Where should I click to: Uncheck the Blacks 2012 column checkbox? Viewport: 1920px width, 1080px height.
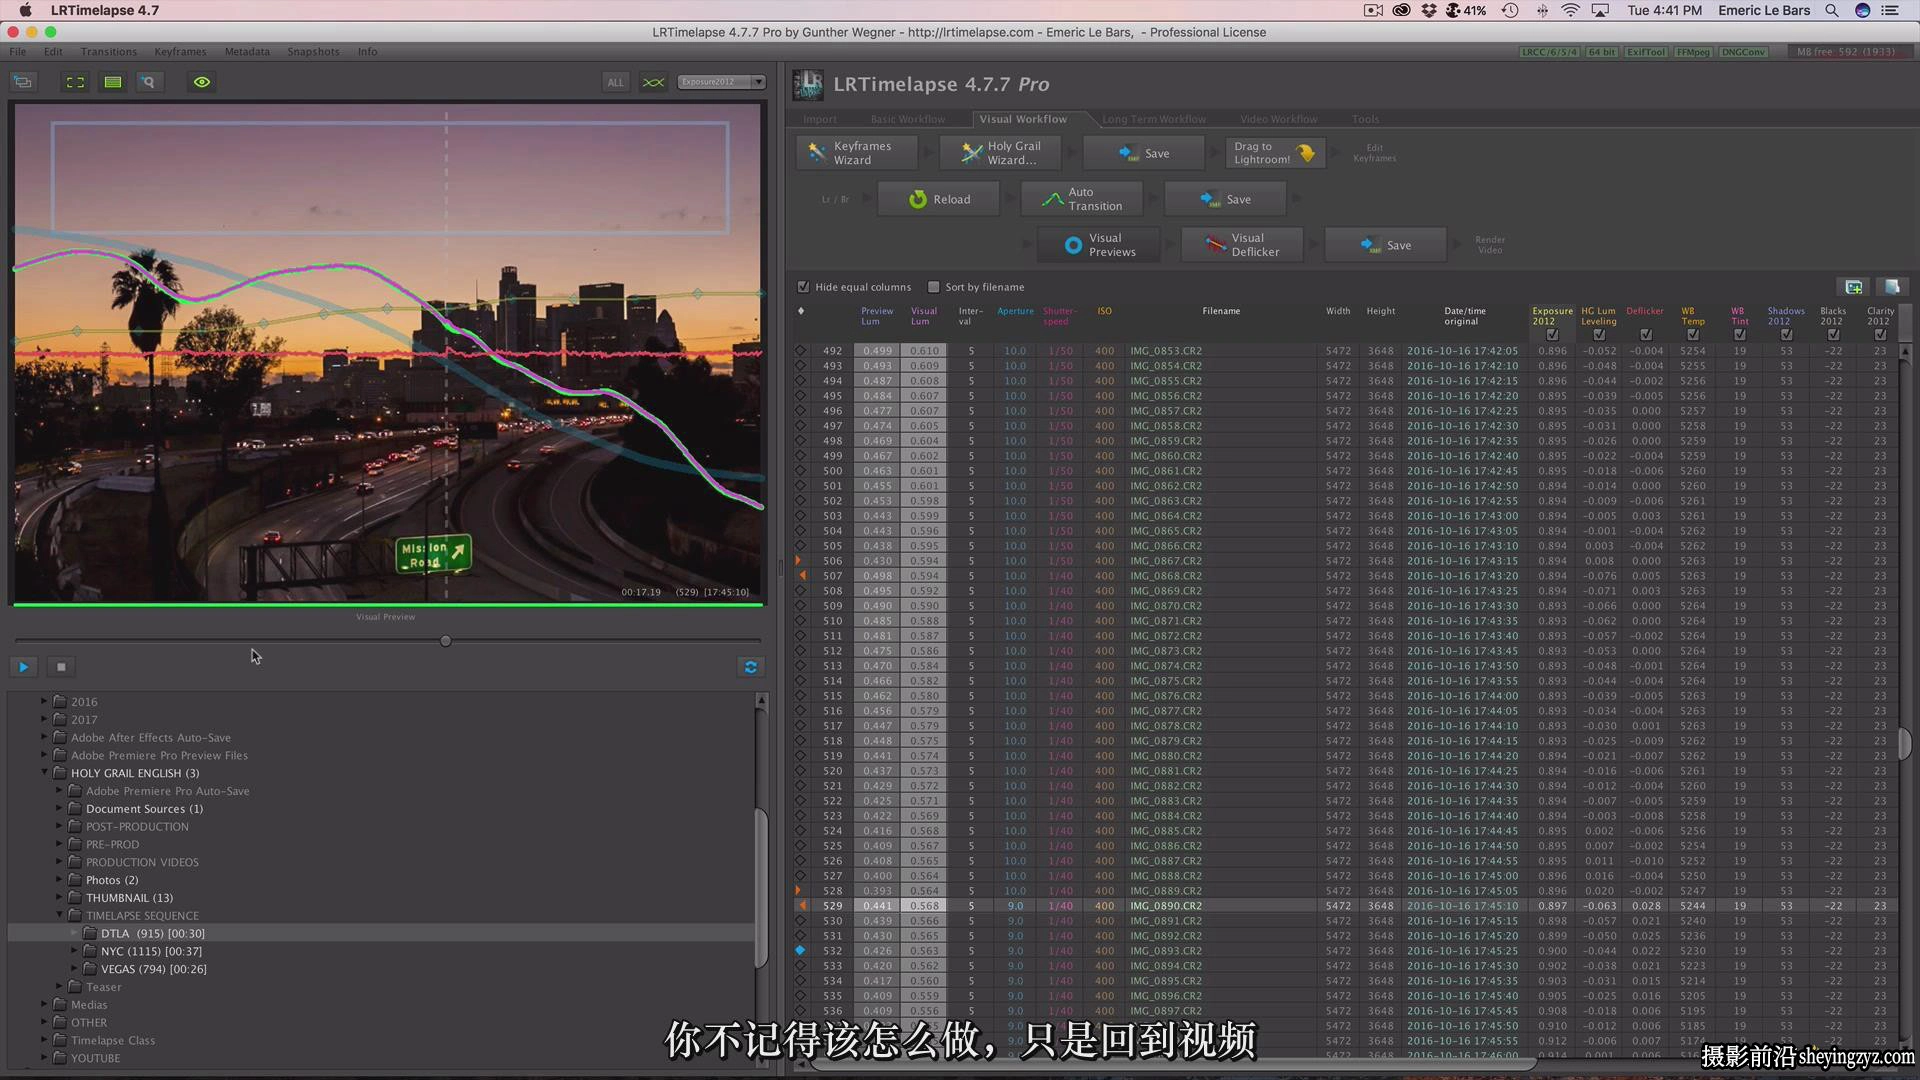[1833, 335]
